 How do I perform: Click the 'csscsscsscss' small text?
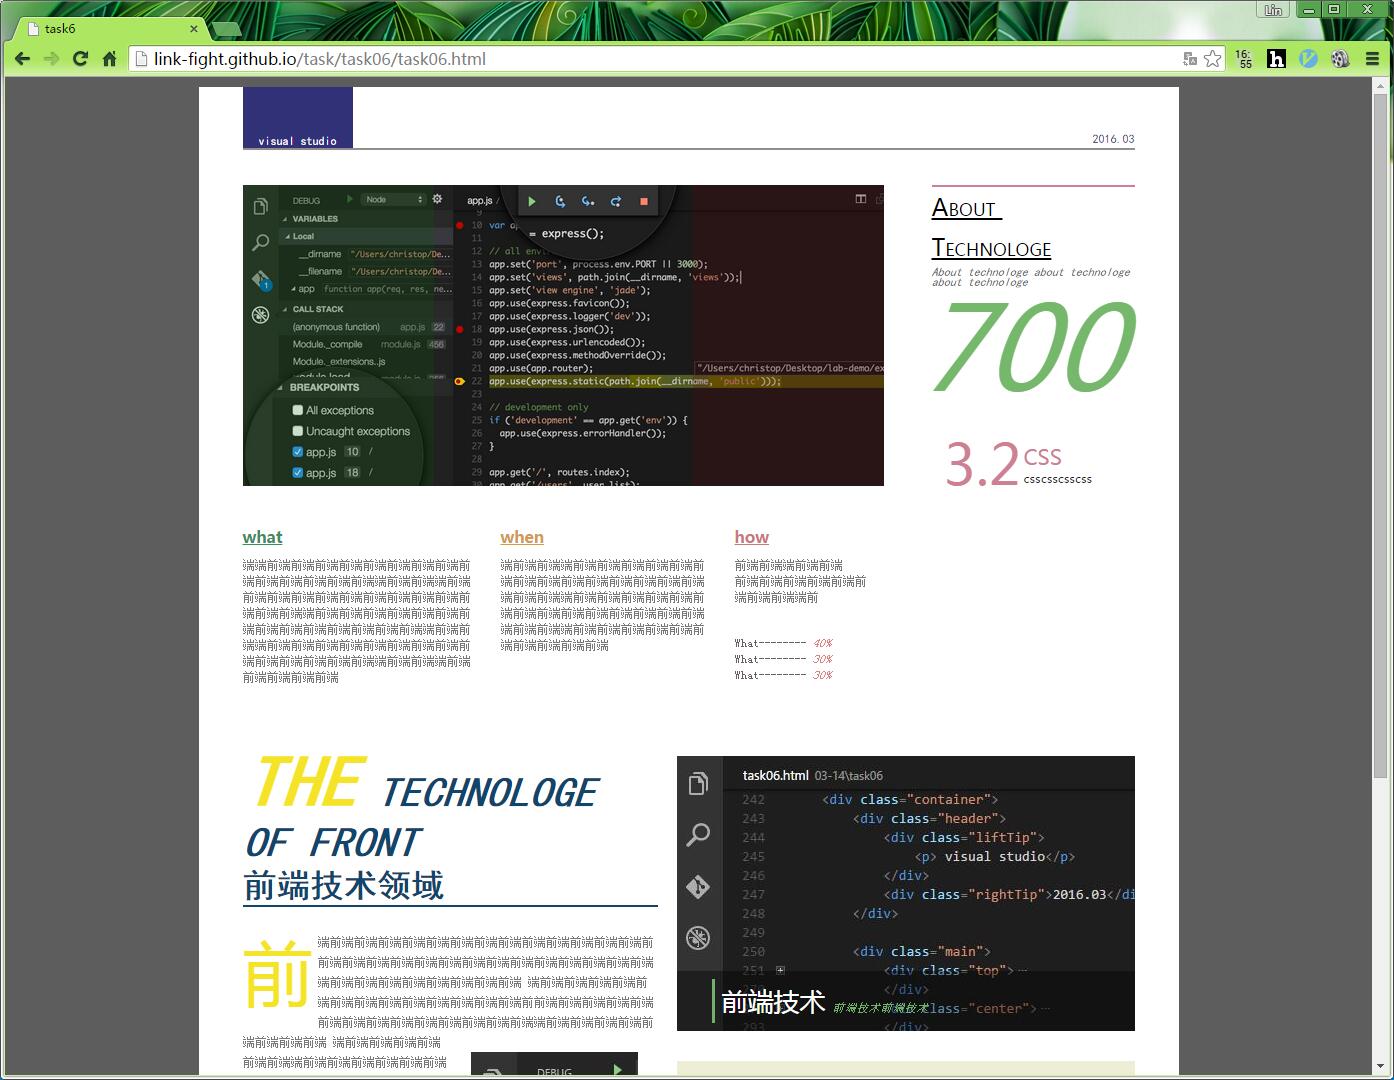click(1058, 480)
